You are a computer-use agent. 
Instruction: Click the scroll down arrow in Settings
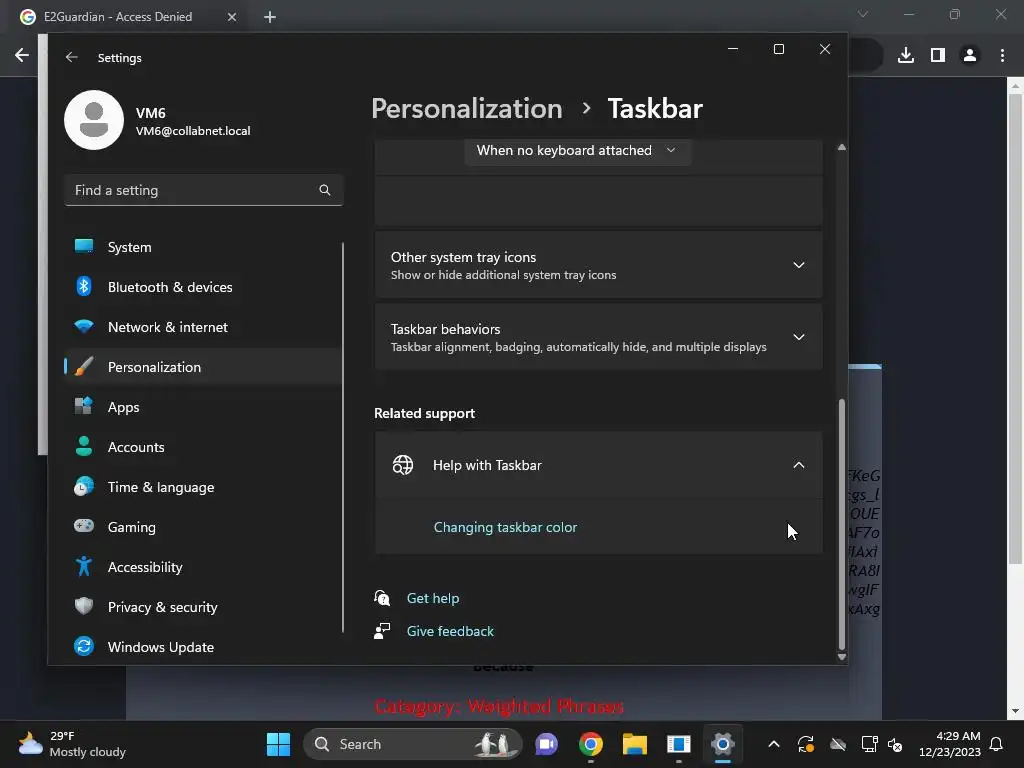842,657
